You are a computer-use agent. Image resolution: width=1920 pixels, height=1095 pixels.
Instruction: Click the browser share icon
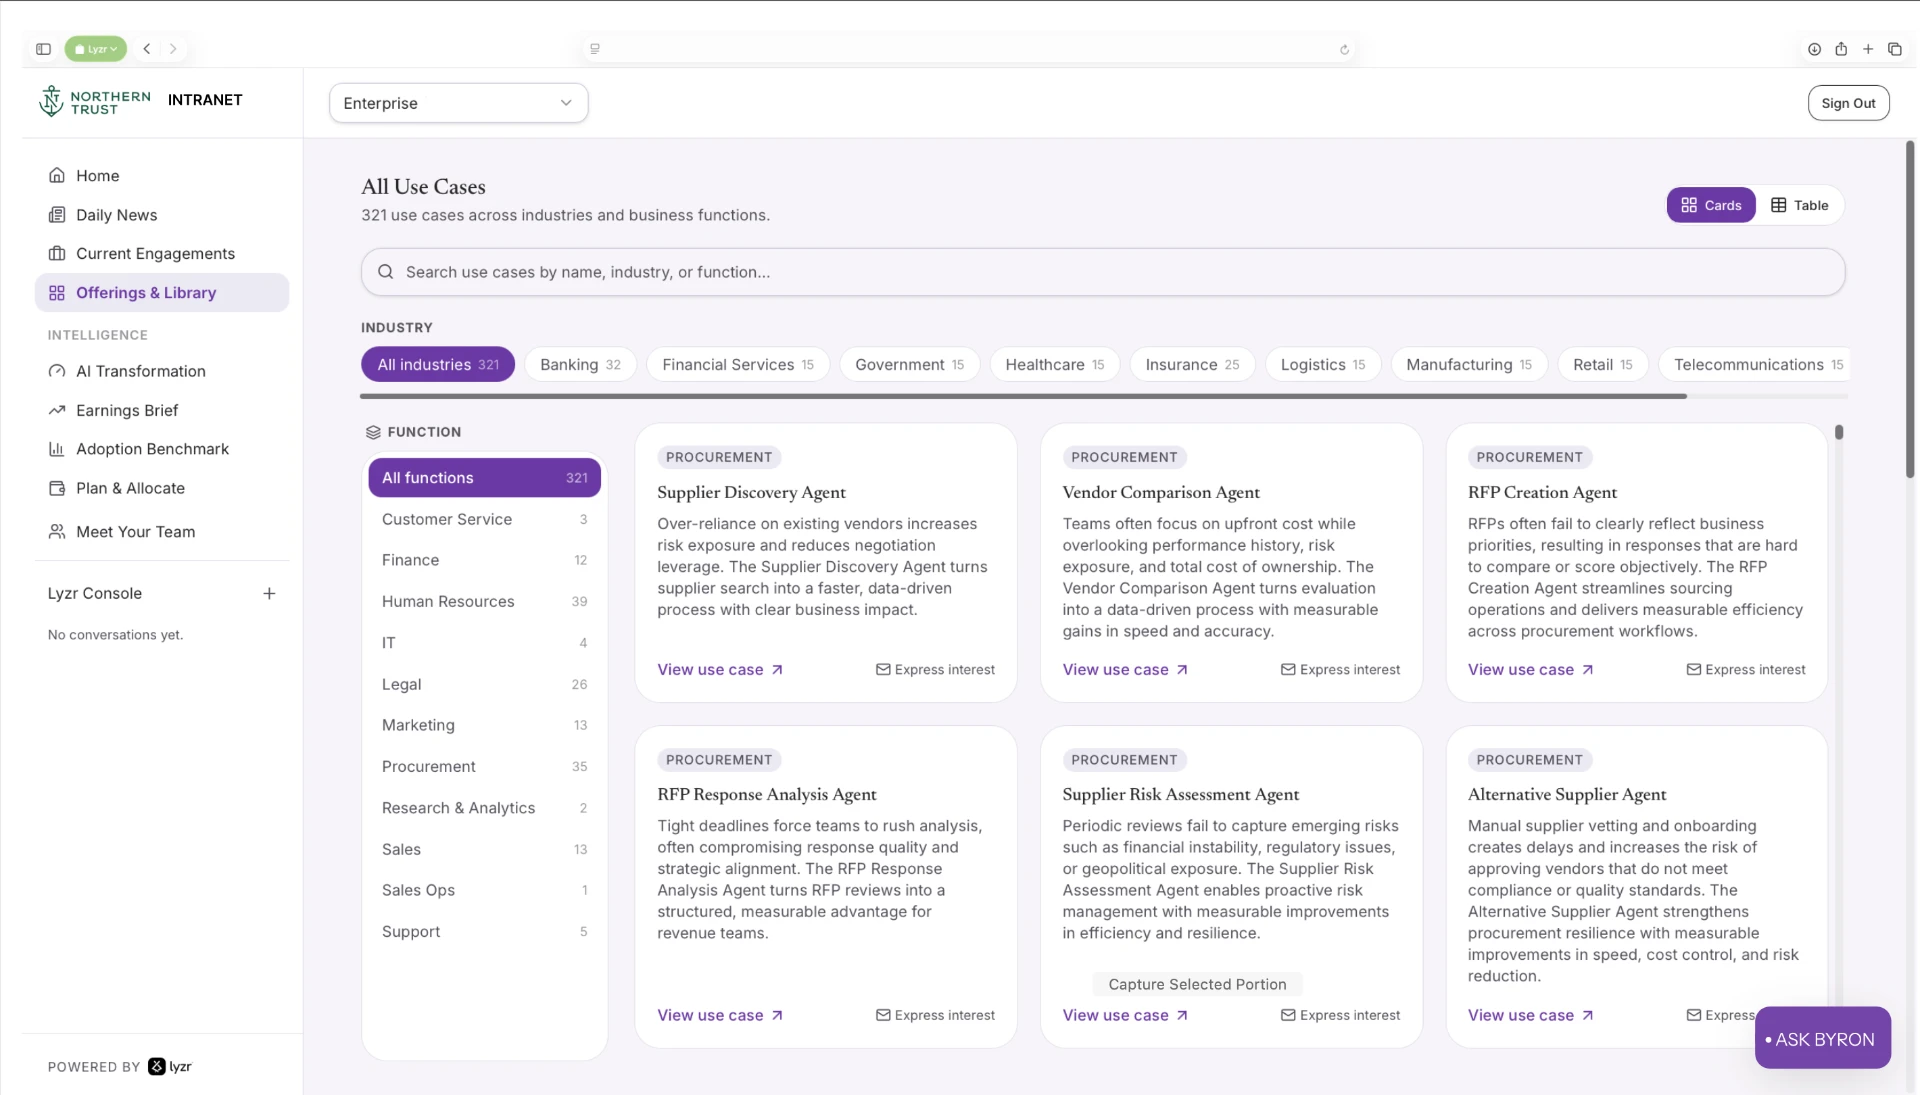[x=1841, y=49]
